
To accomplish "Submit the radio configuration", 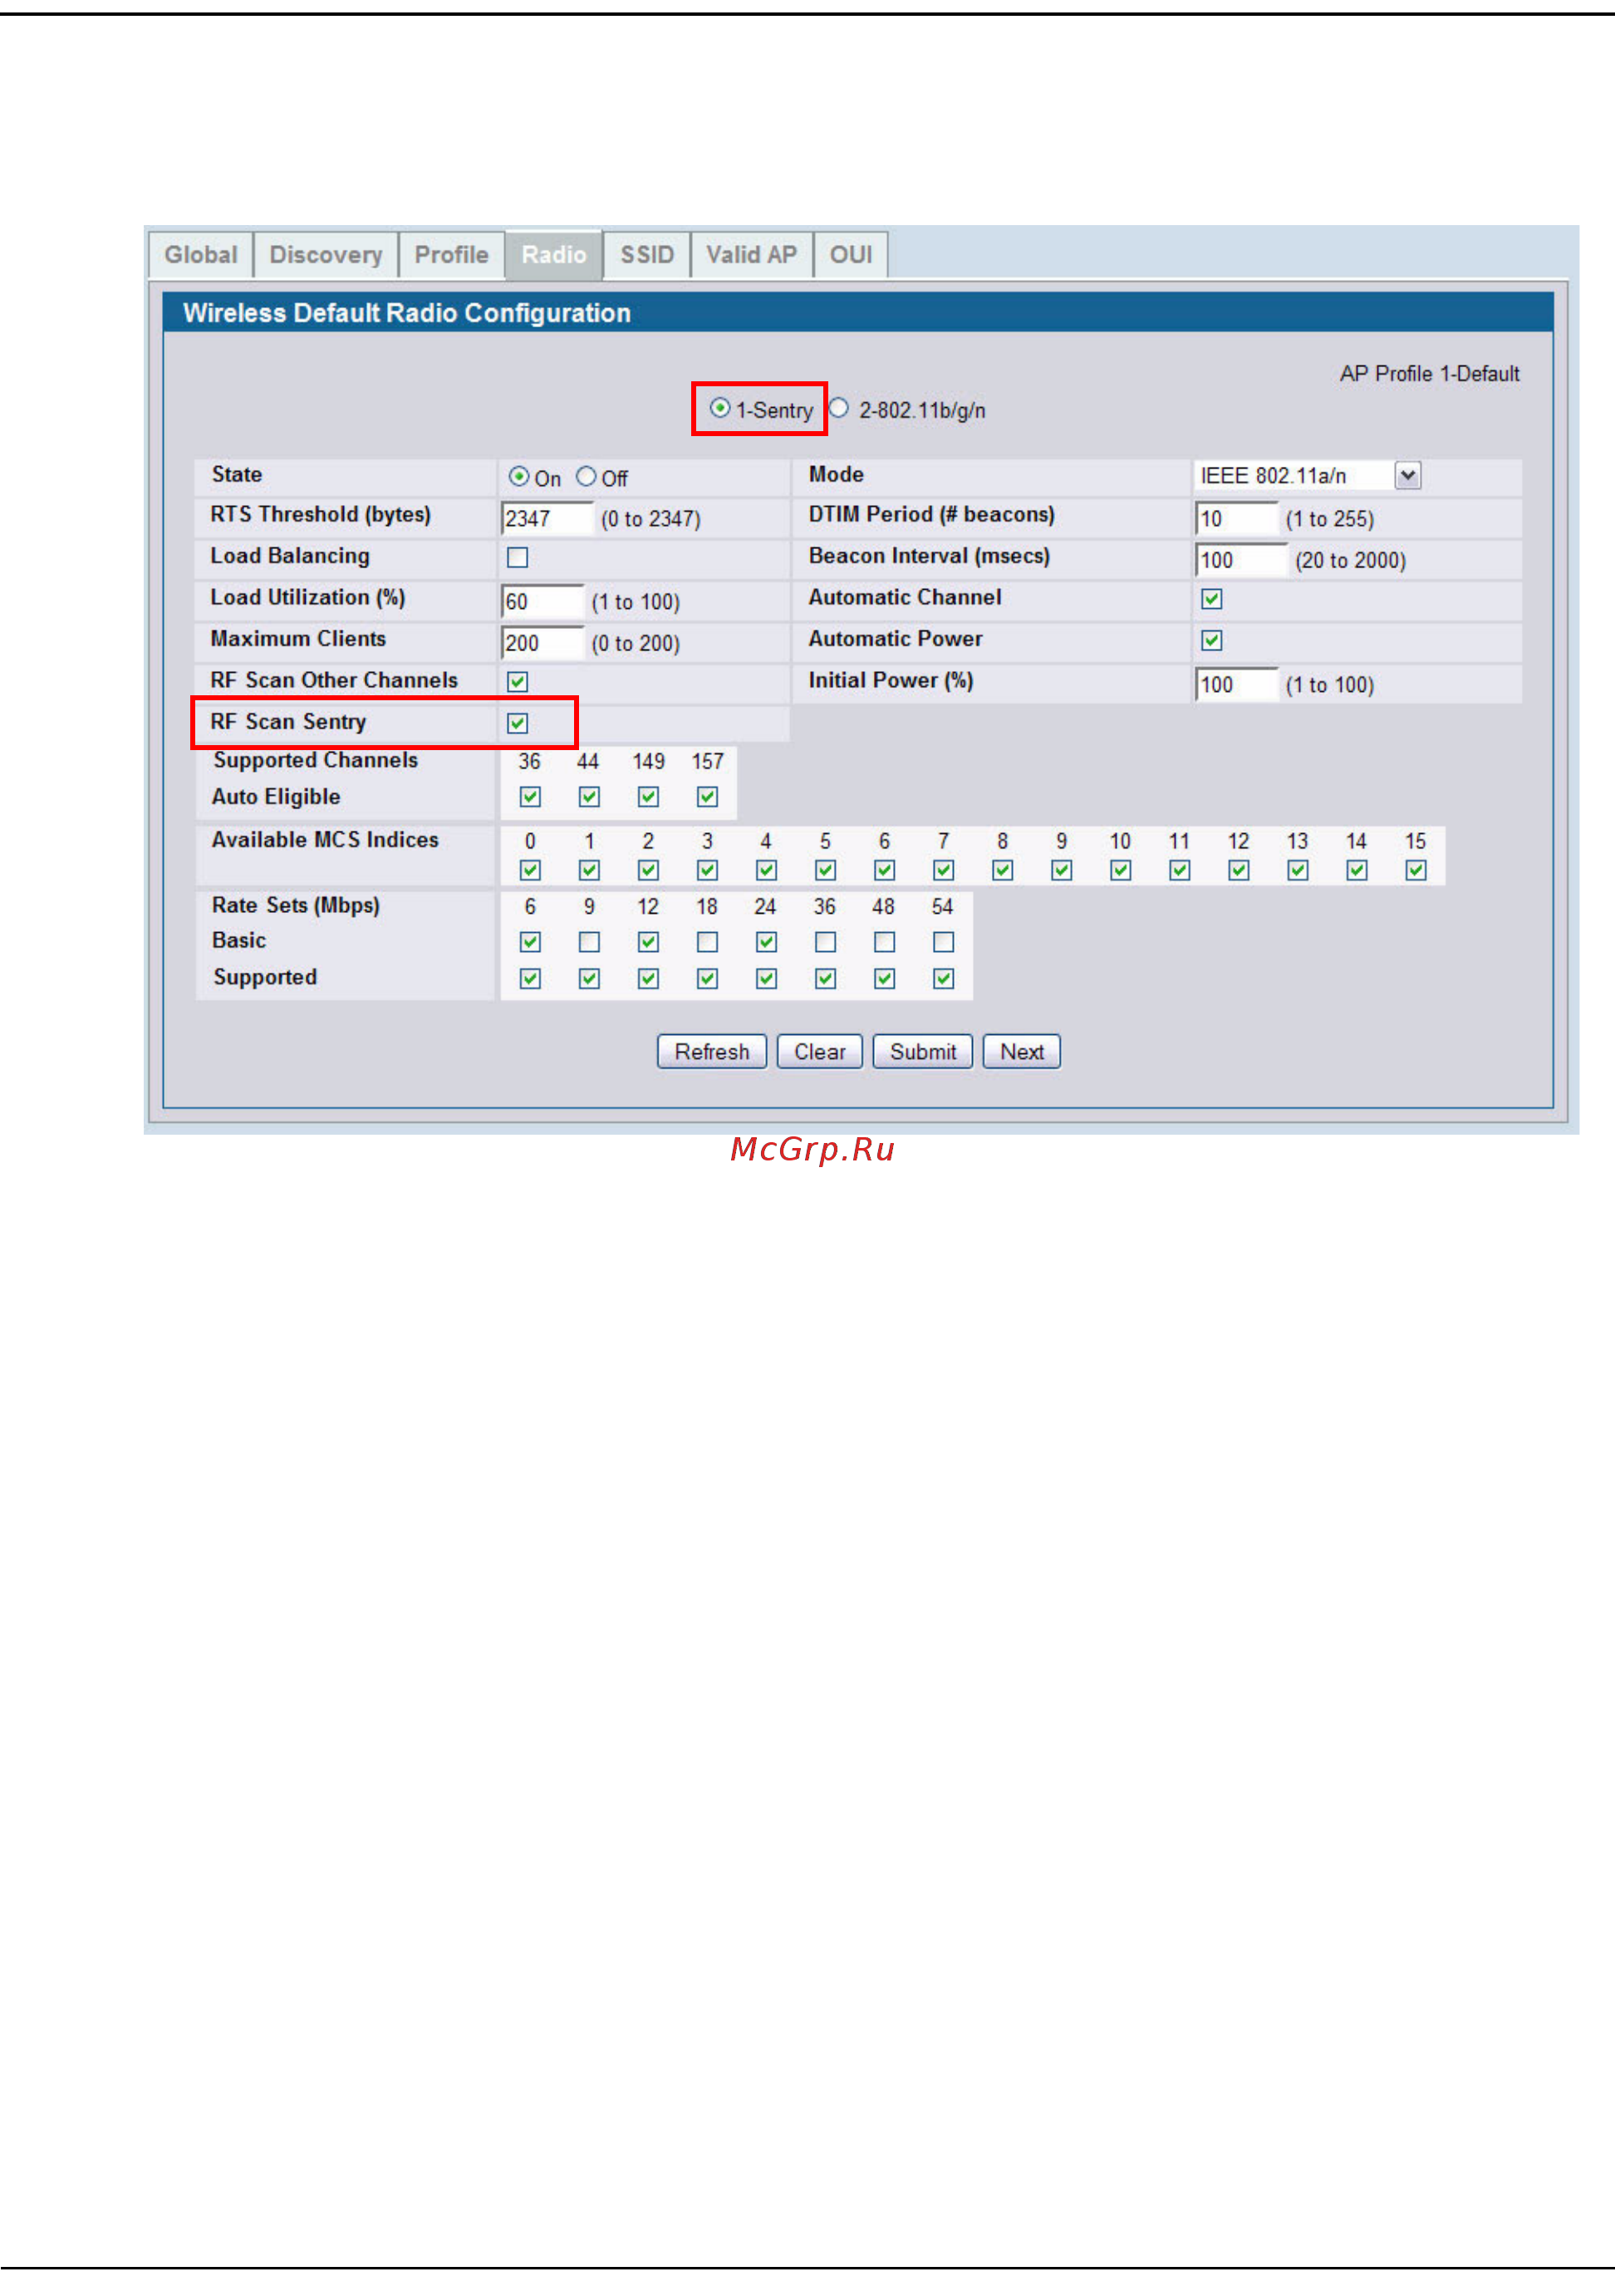I will (x=923, y=1052).
